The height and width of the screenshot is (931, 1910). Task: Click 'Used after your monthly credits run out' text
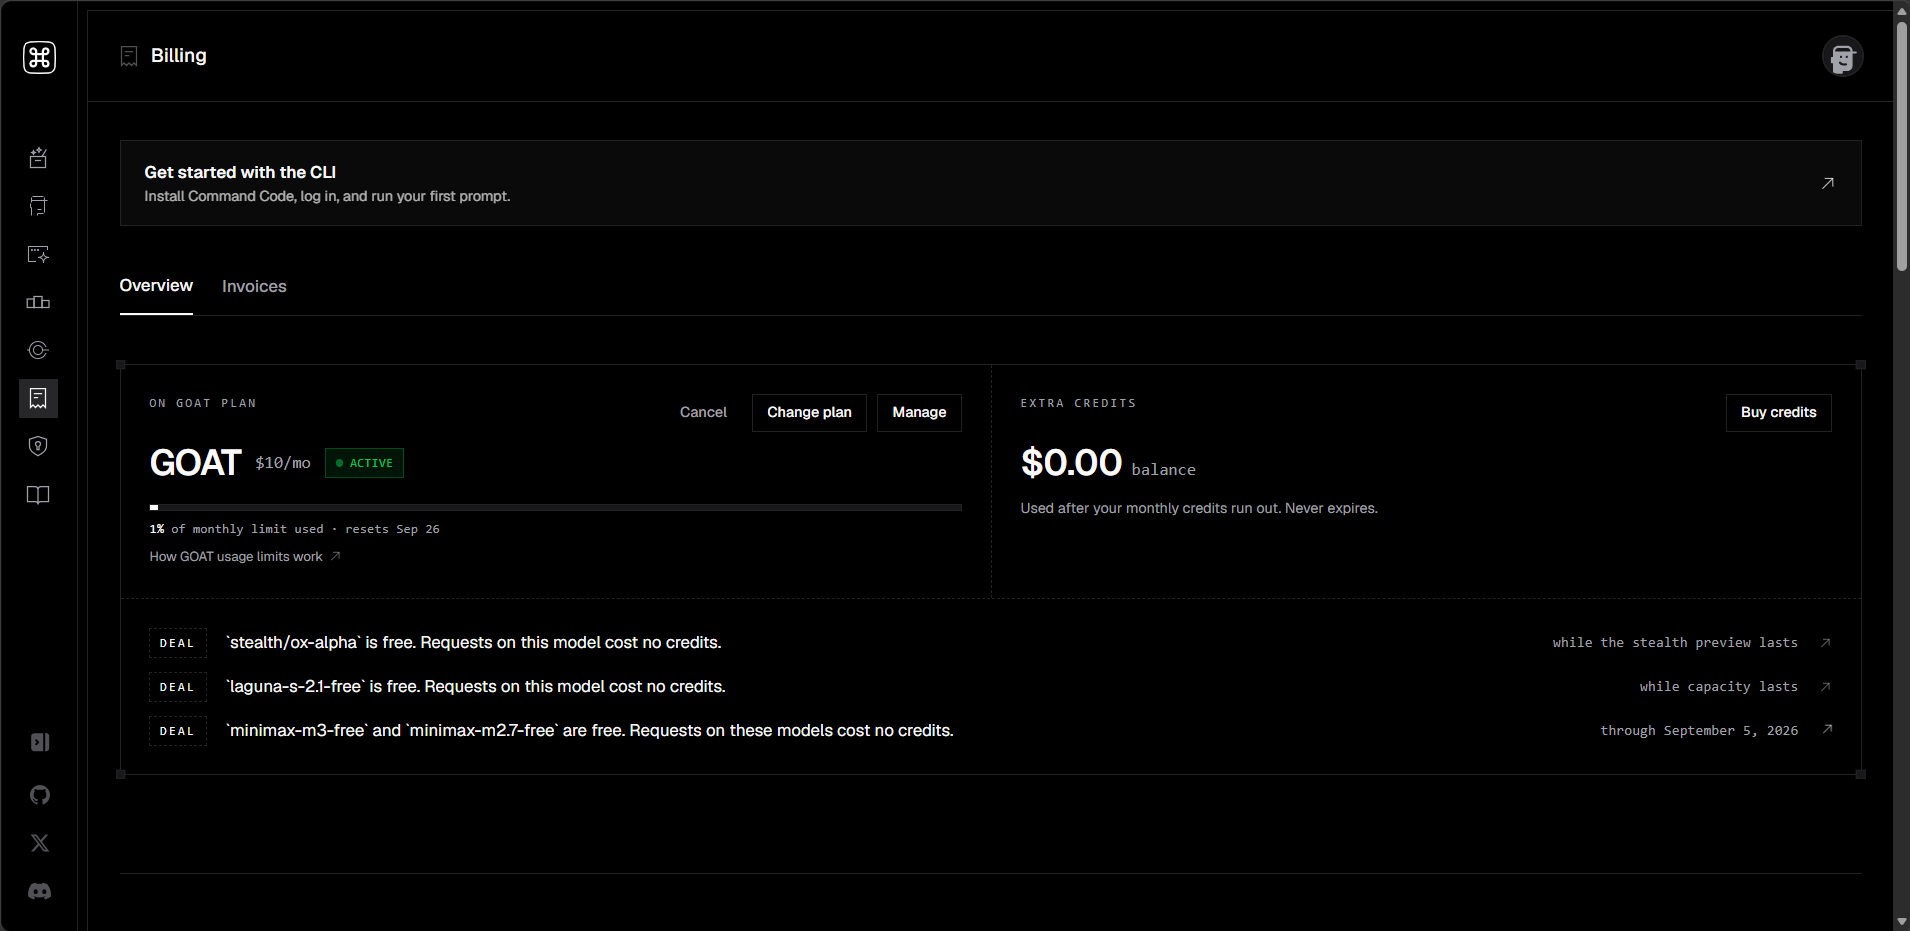click(x=1199, y=508)
